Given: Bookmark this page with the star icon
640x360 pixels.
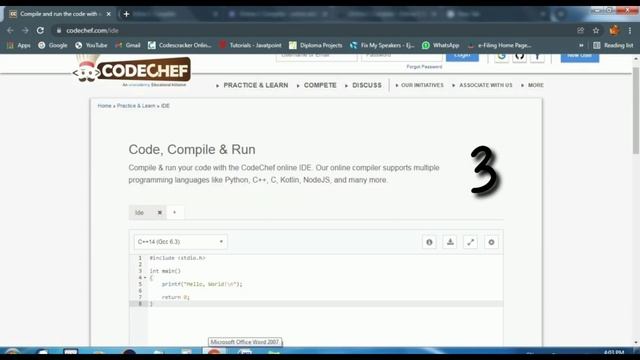Looking at the screenshot, I should click(x=596, y=30).
